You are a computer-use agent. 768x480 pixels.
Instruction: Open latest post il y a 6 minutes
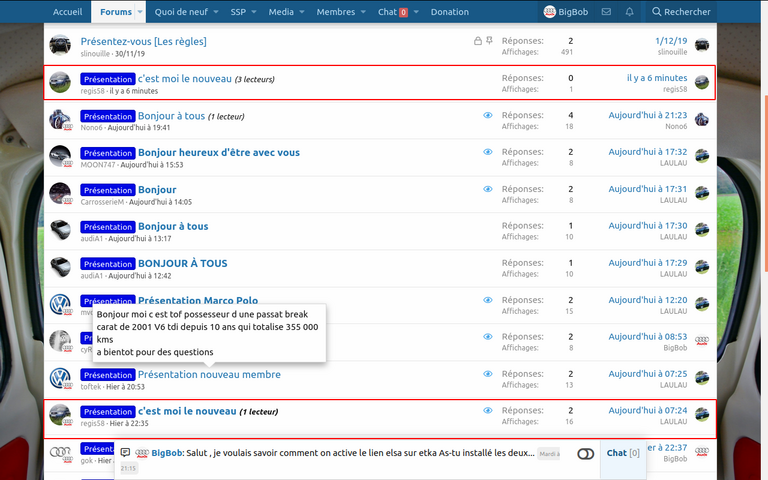[657, 78]
